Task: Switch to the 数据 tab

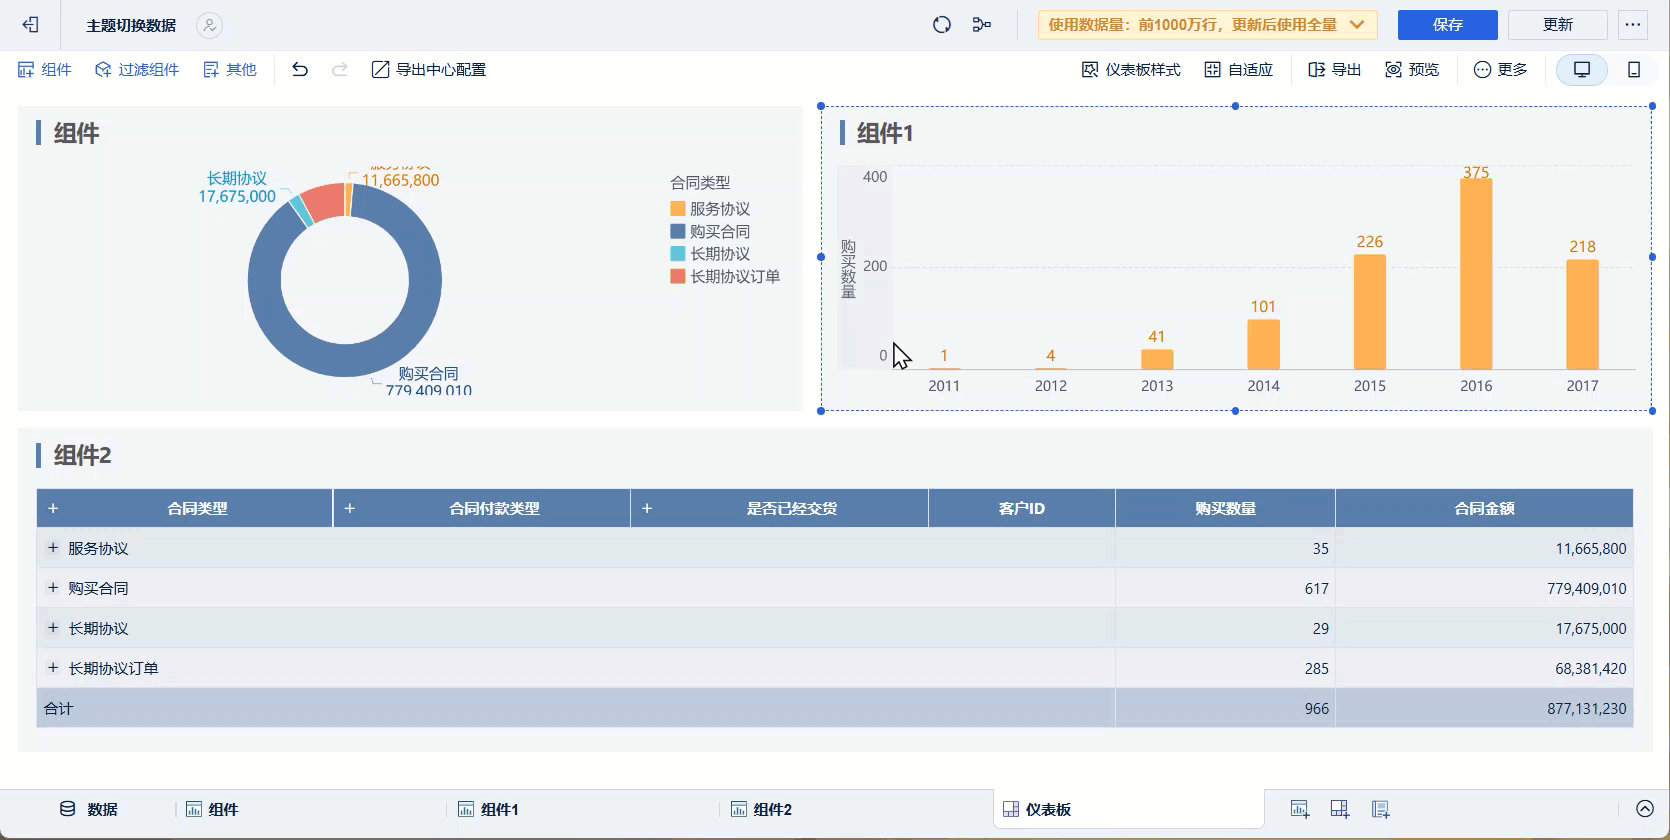Action: pos(89,809)
